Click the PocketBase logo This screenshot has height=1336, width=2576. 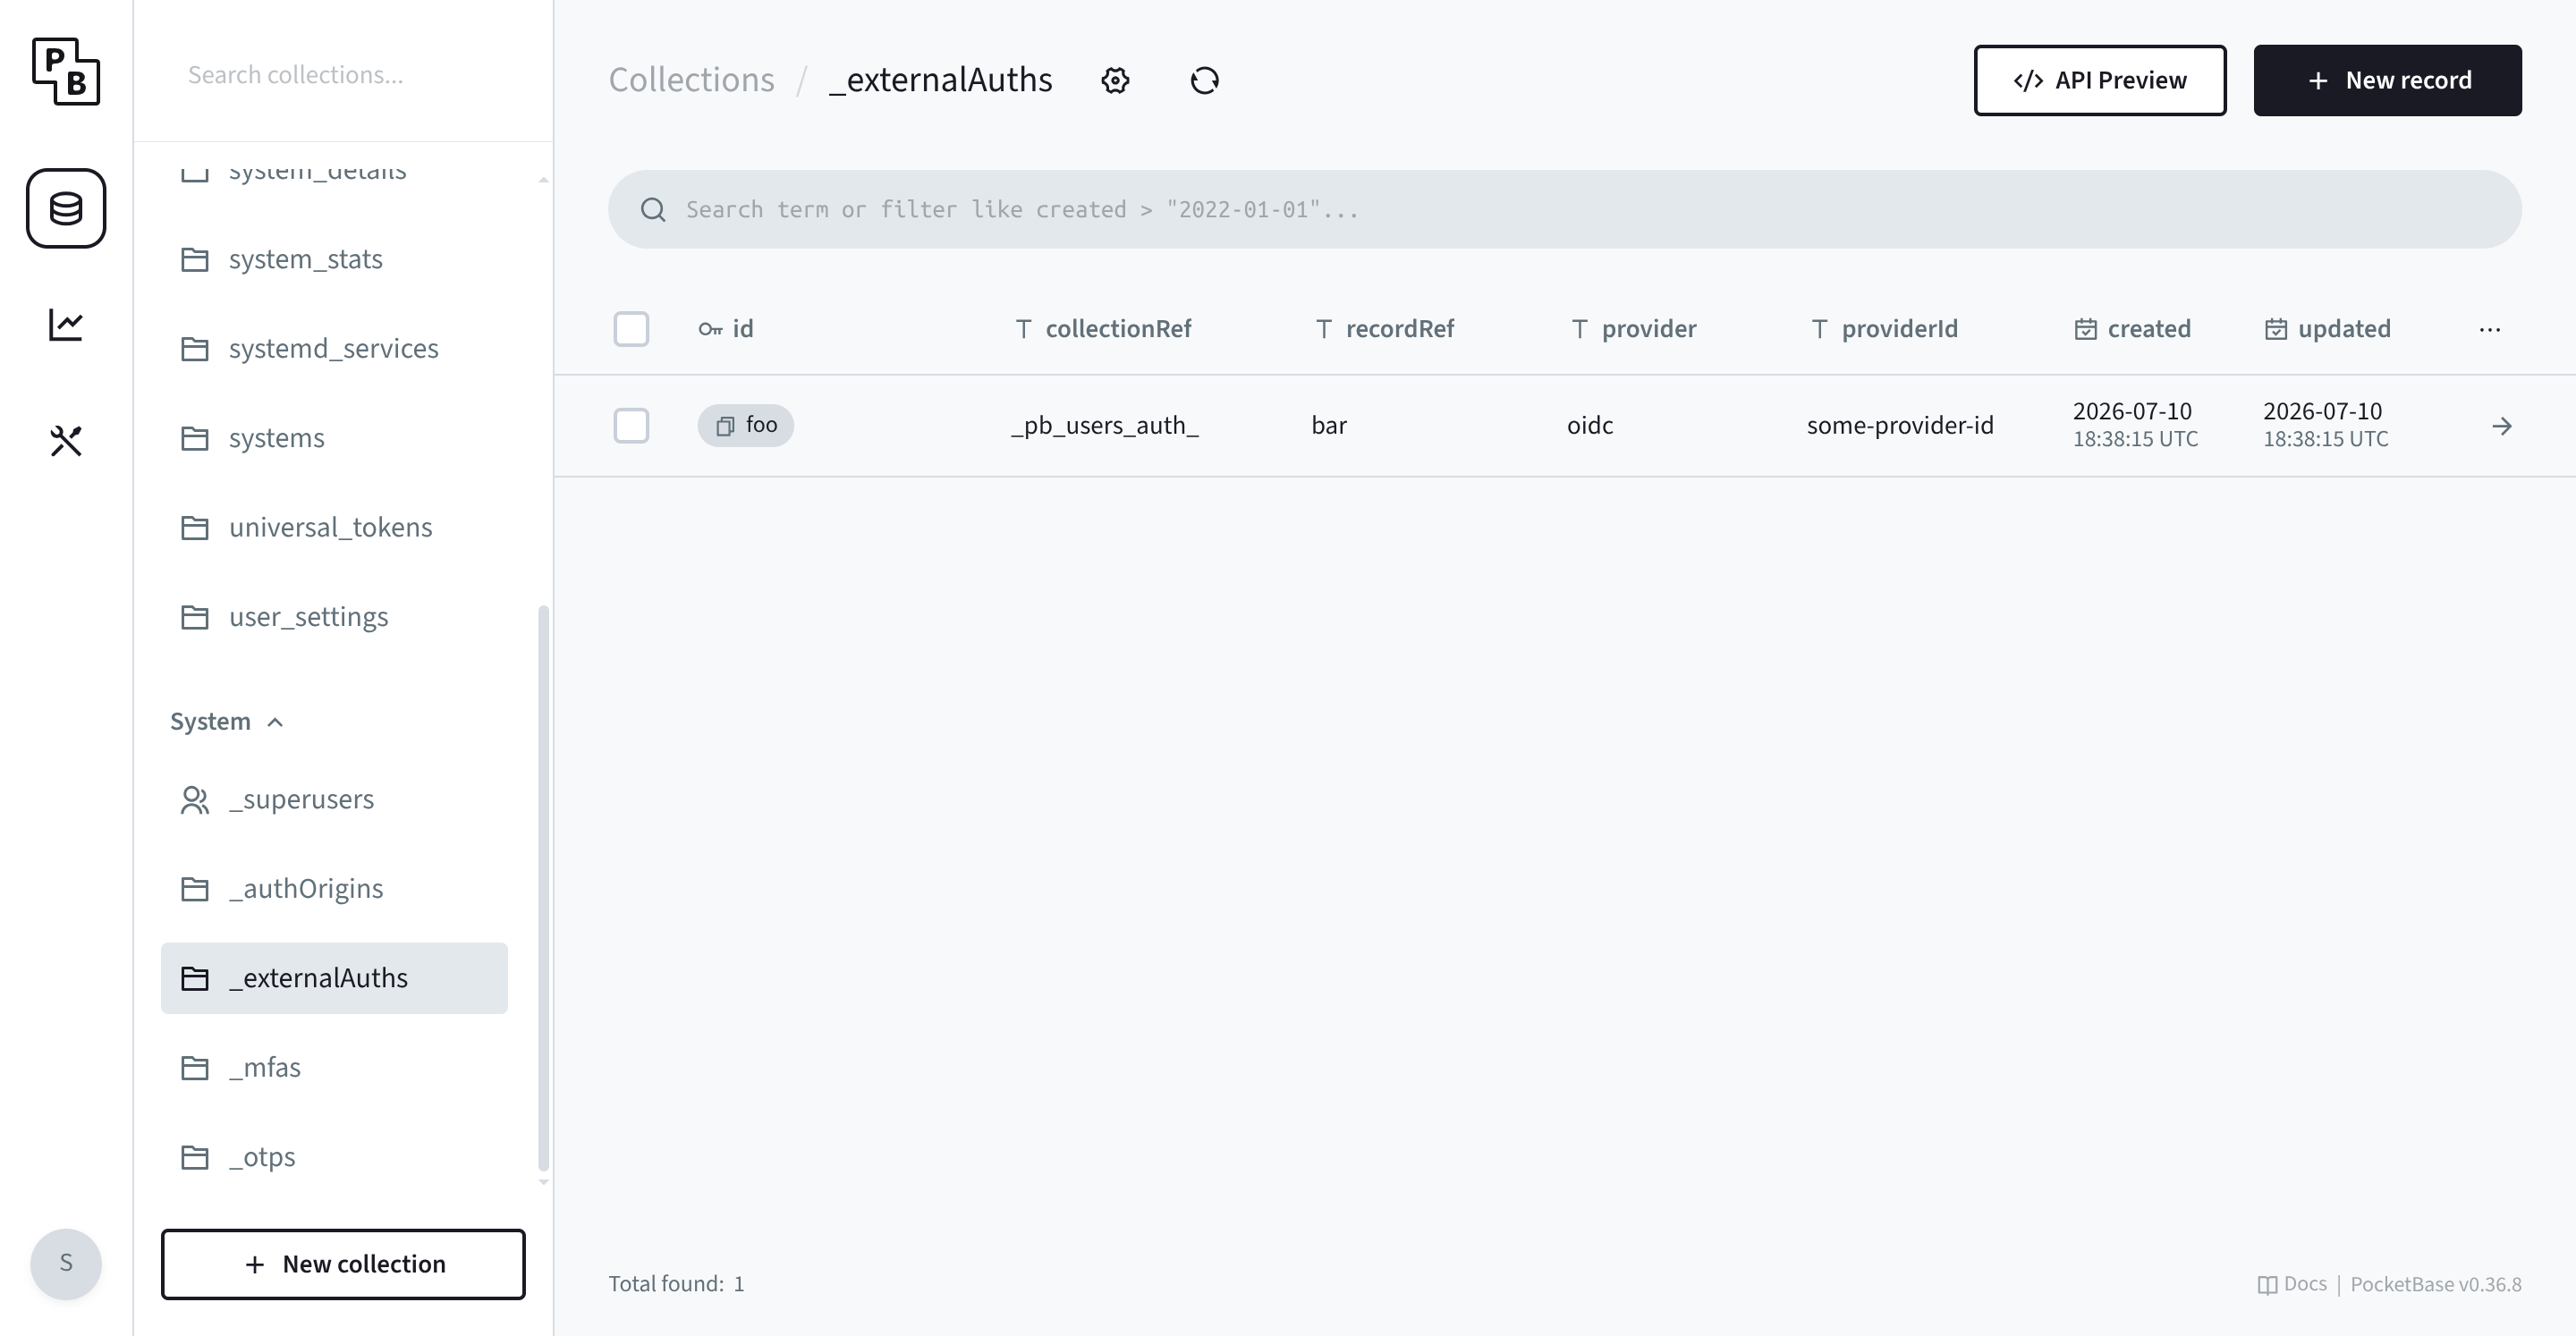tap(66, 71)
